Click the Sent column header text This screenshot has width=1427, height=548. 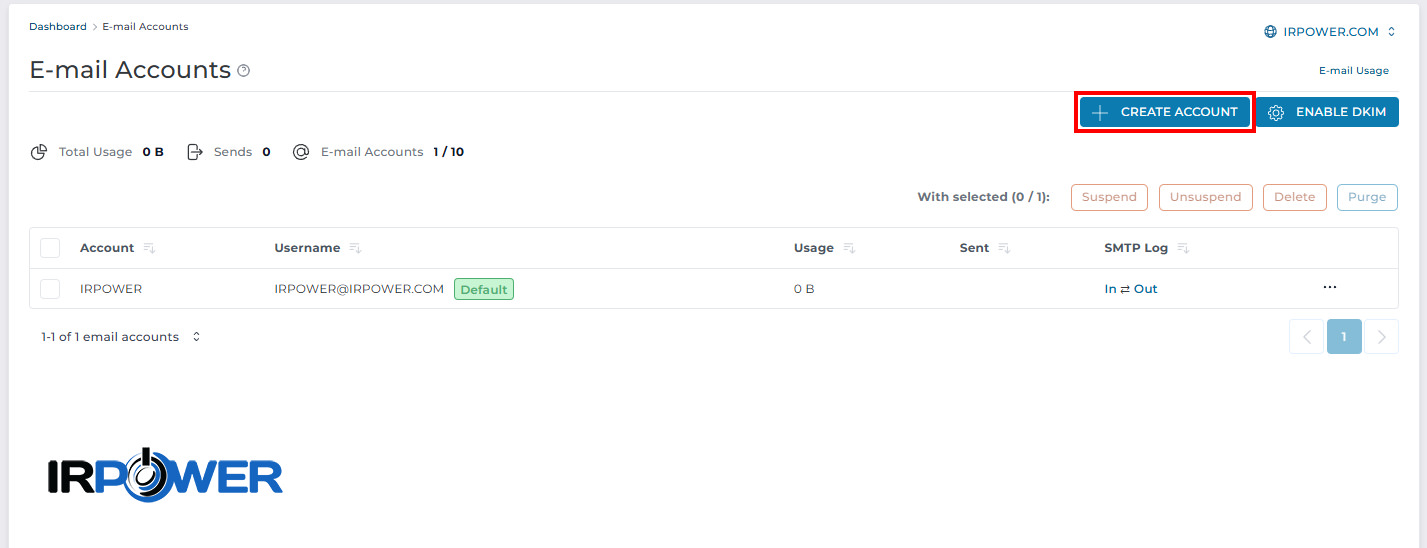click(974, 248)
